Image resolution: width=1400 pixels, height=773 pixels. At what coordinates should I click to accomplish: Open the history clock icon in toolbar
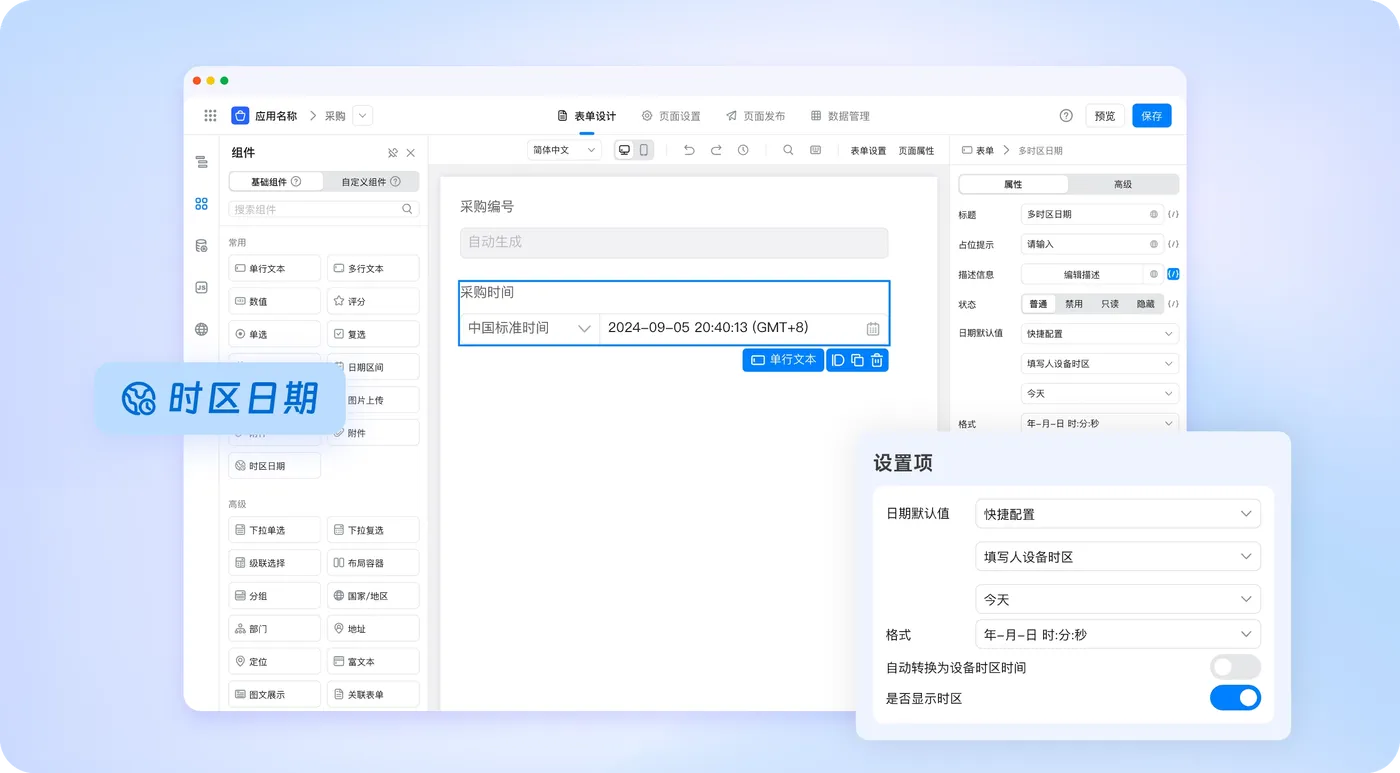coord(743,150)
